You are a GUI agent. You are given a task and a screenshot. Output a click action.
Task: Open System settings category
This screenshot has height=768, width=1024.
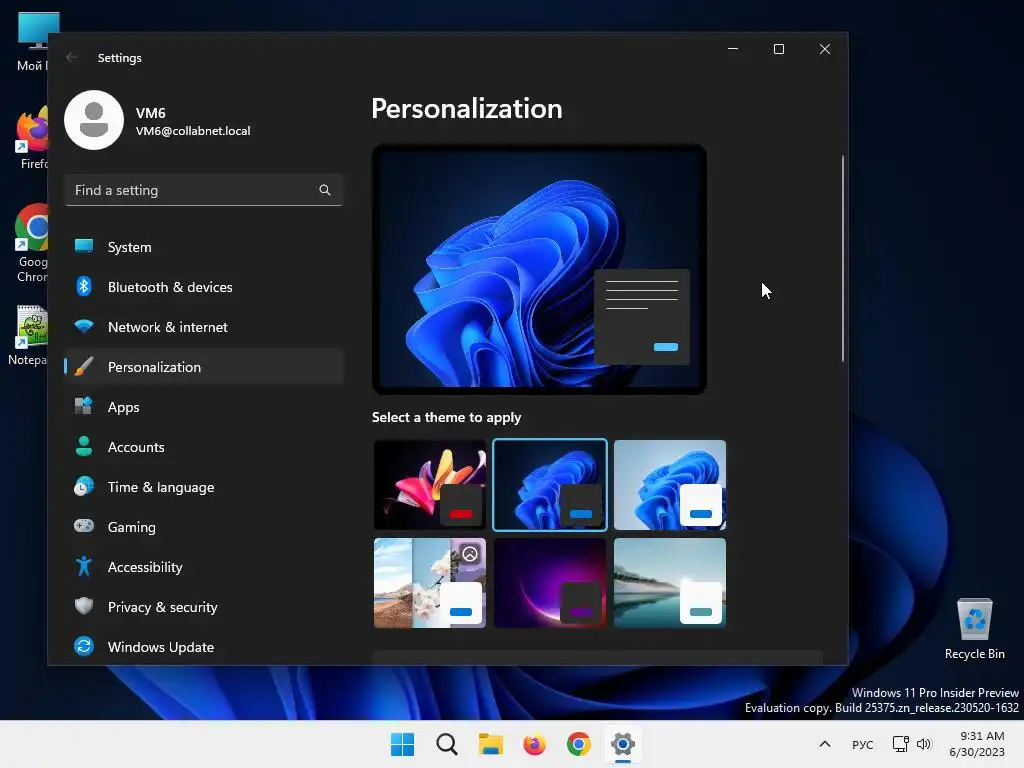204,247
